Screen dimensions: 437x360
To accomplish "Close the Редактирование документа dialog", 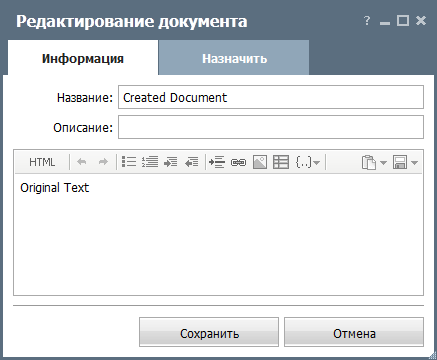I will [x=421, y=21].
